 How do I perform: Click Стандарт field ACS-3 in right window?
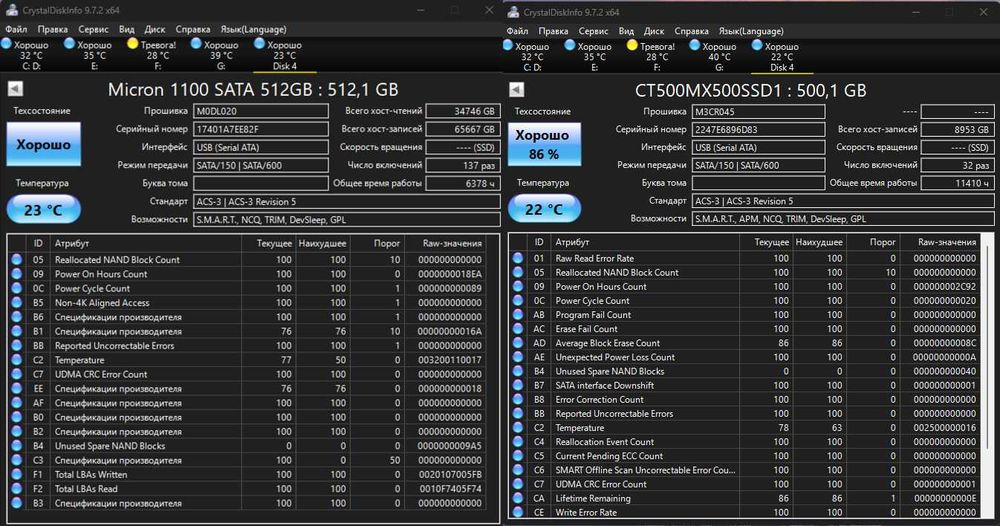(x=842, y=201)
